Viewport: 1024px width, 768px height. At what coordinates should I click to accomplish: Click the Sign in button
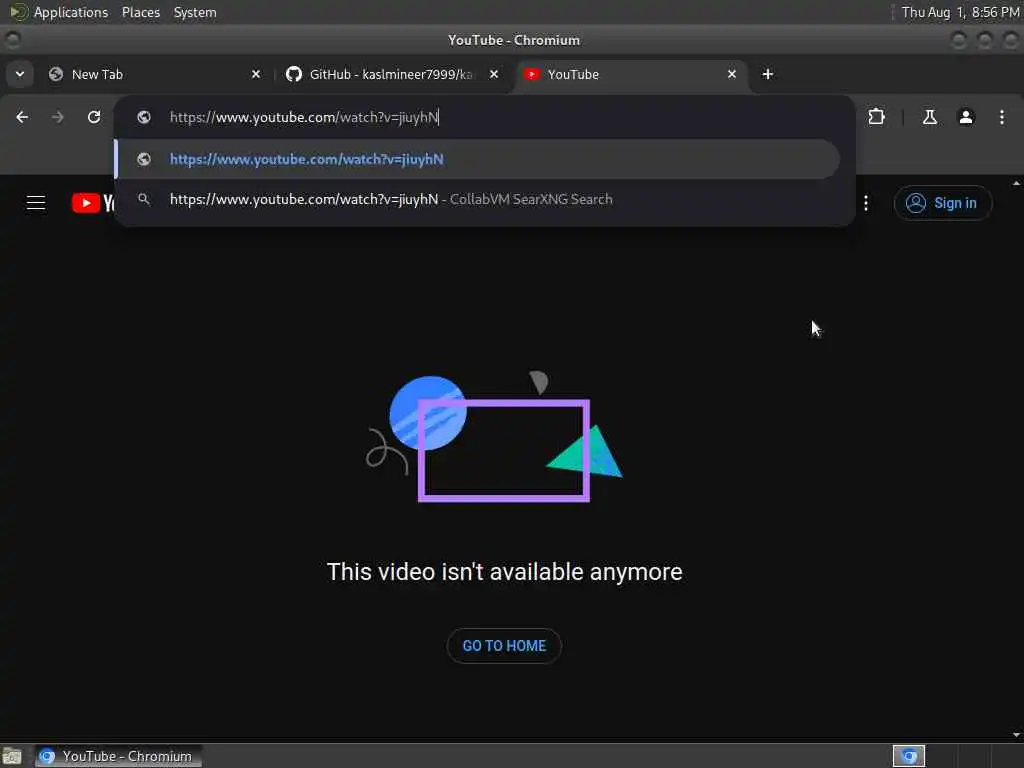(x=942, y=203)
